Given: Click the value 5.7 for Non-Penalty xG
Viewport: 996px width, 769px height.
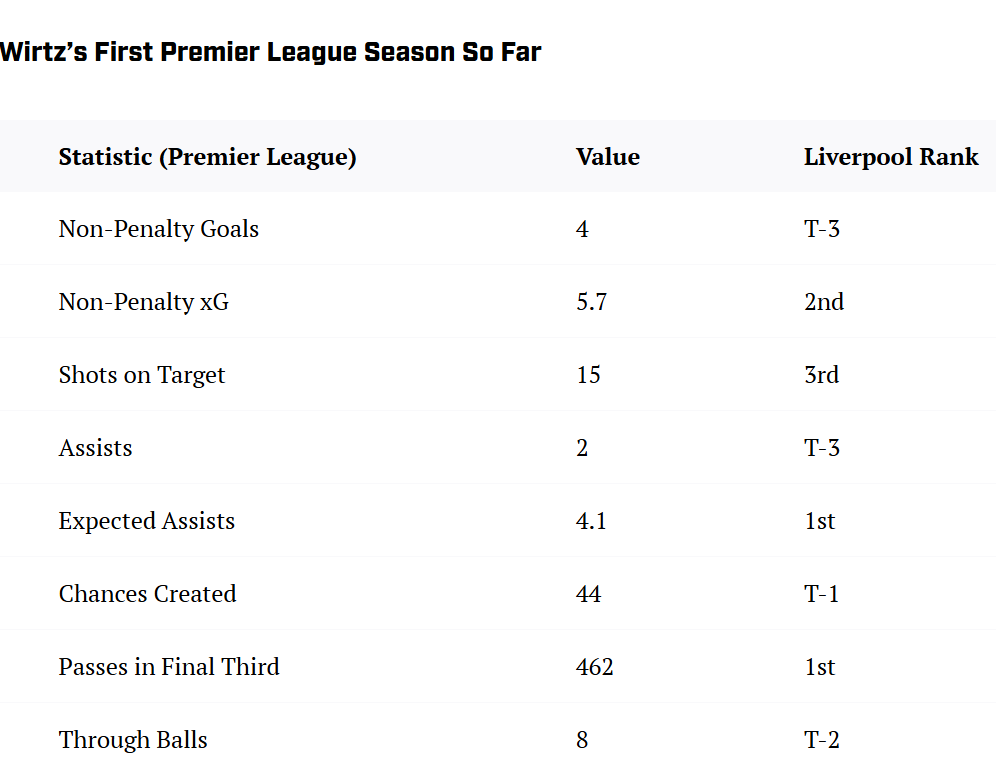Looking at the screenshot, I should pyautogui.click(x=592, y=302).
